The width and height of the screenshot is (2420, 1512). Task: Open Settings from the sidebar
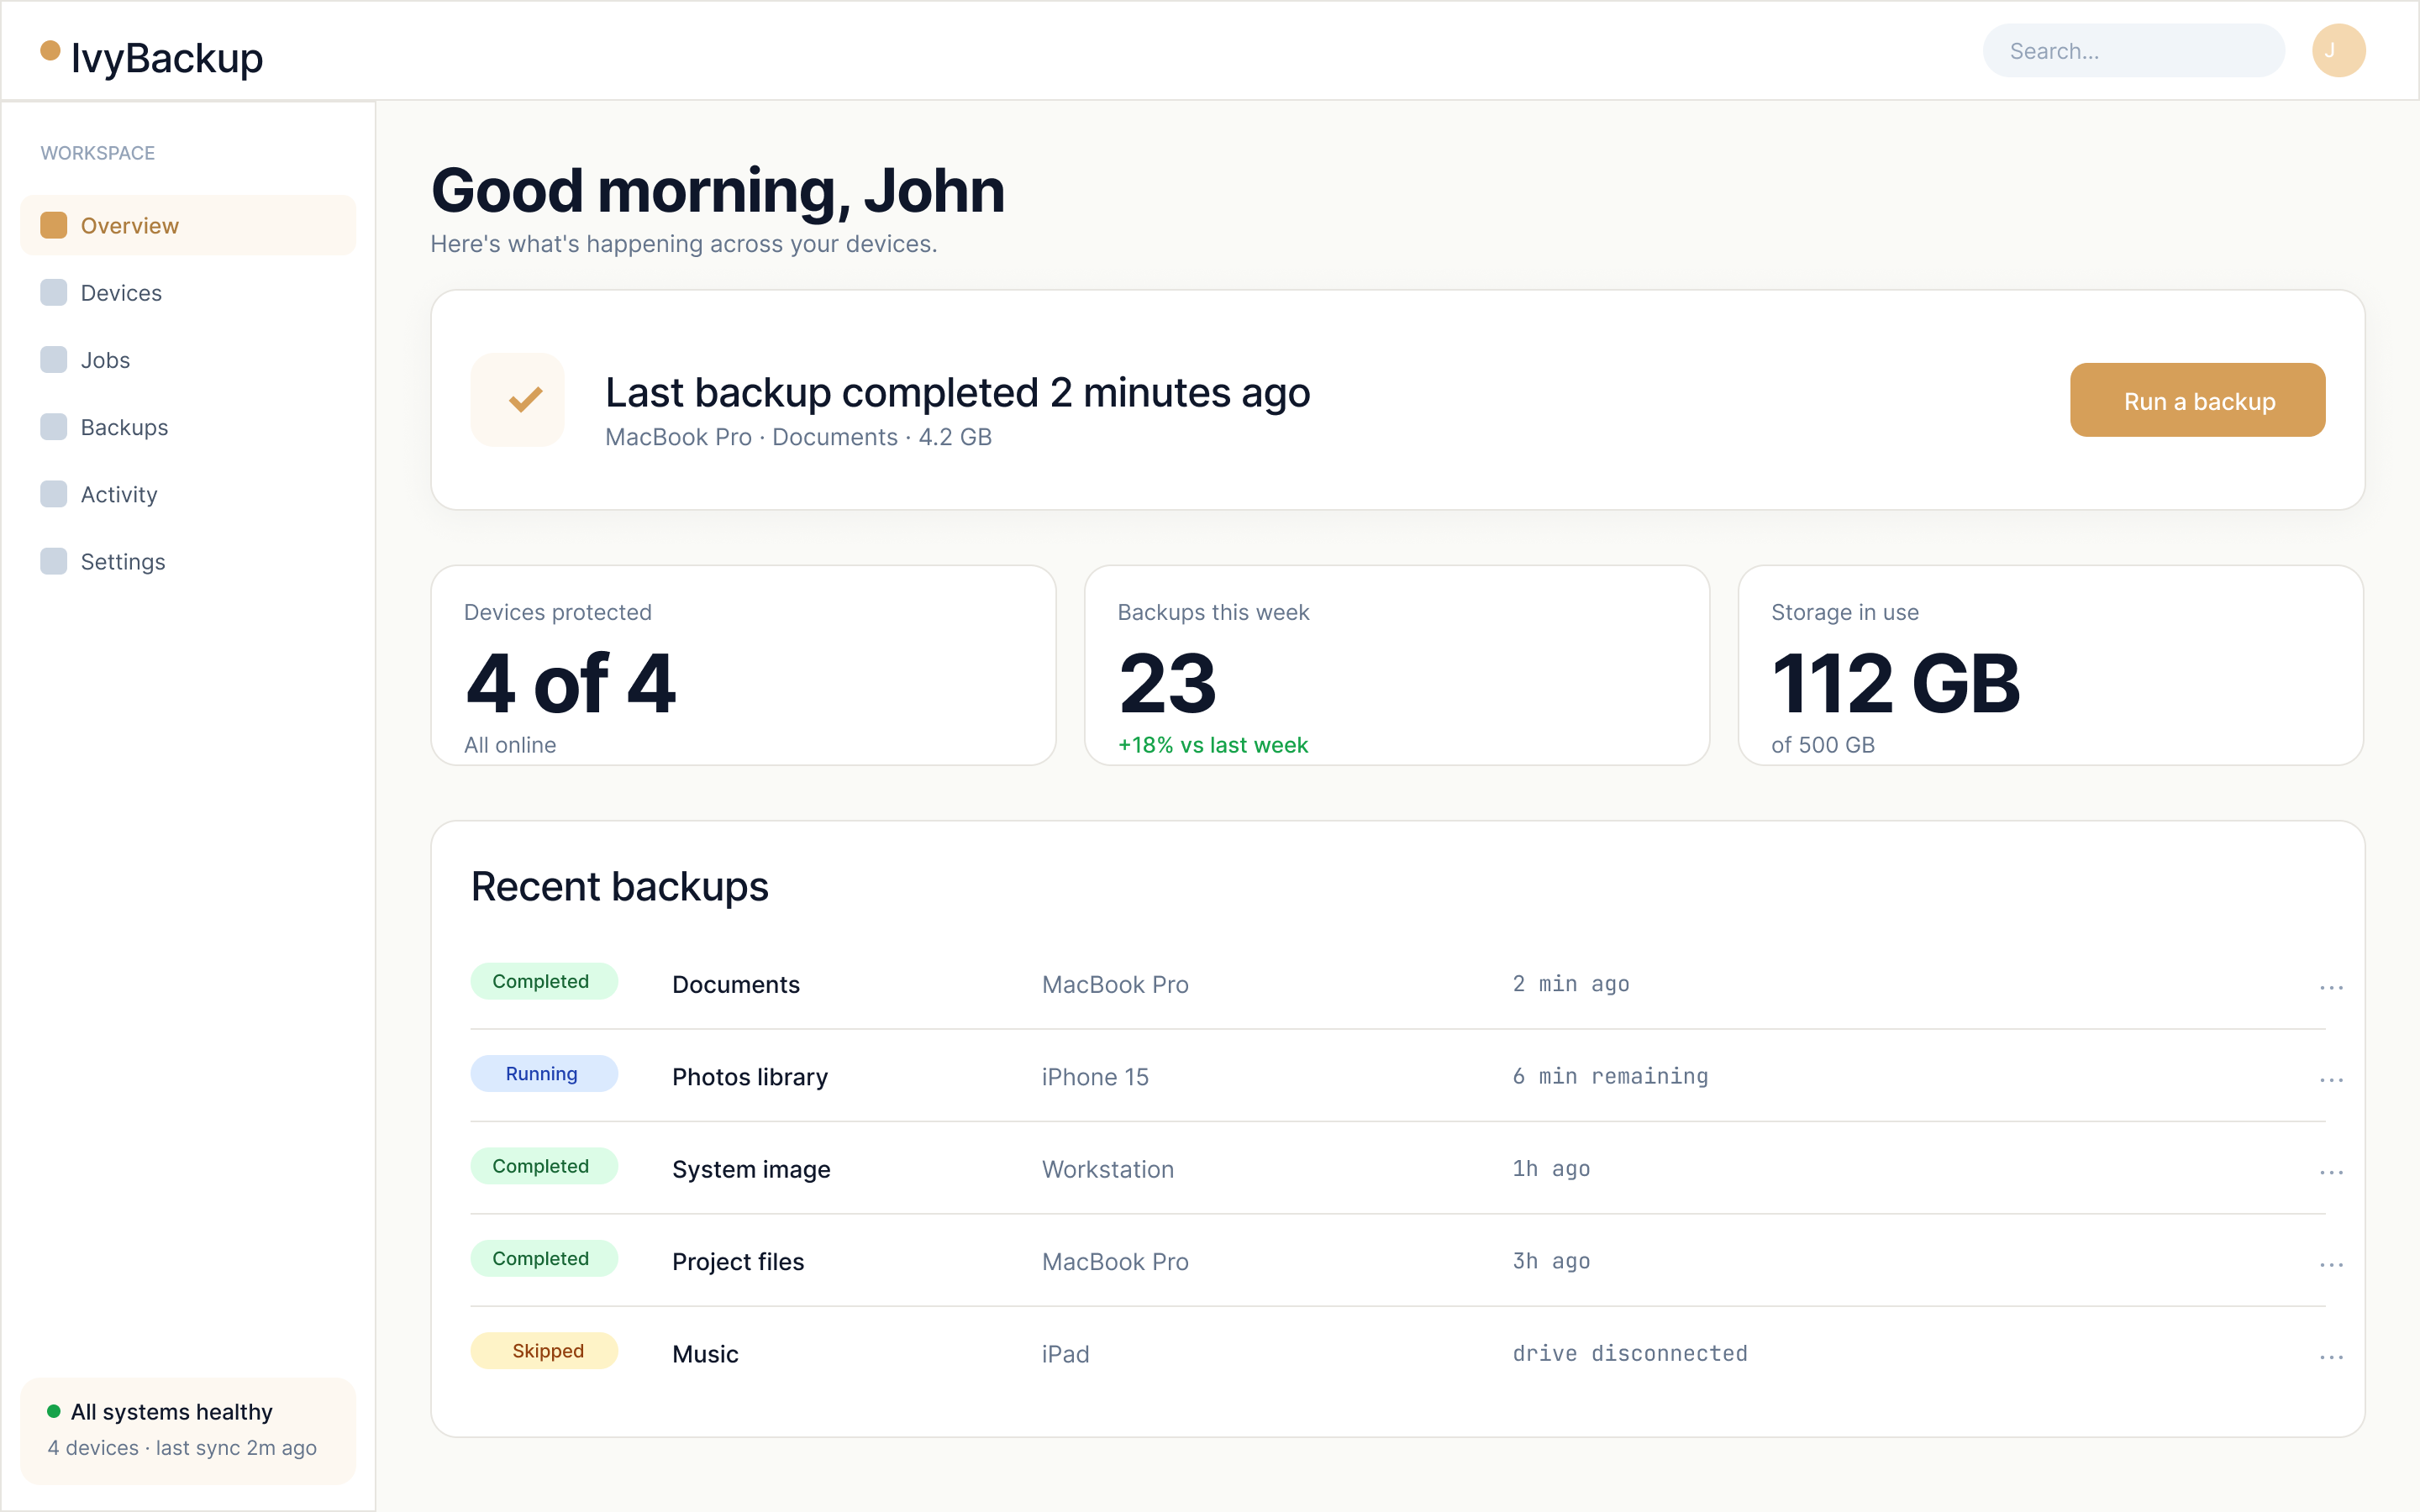(188, 560)
